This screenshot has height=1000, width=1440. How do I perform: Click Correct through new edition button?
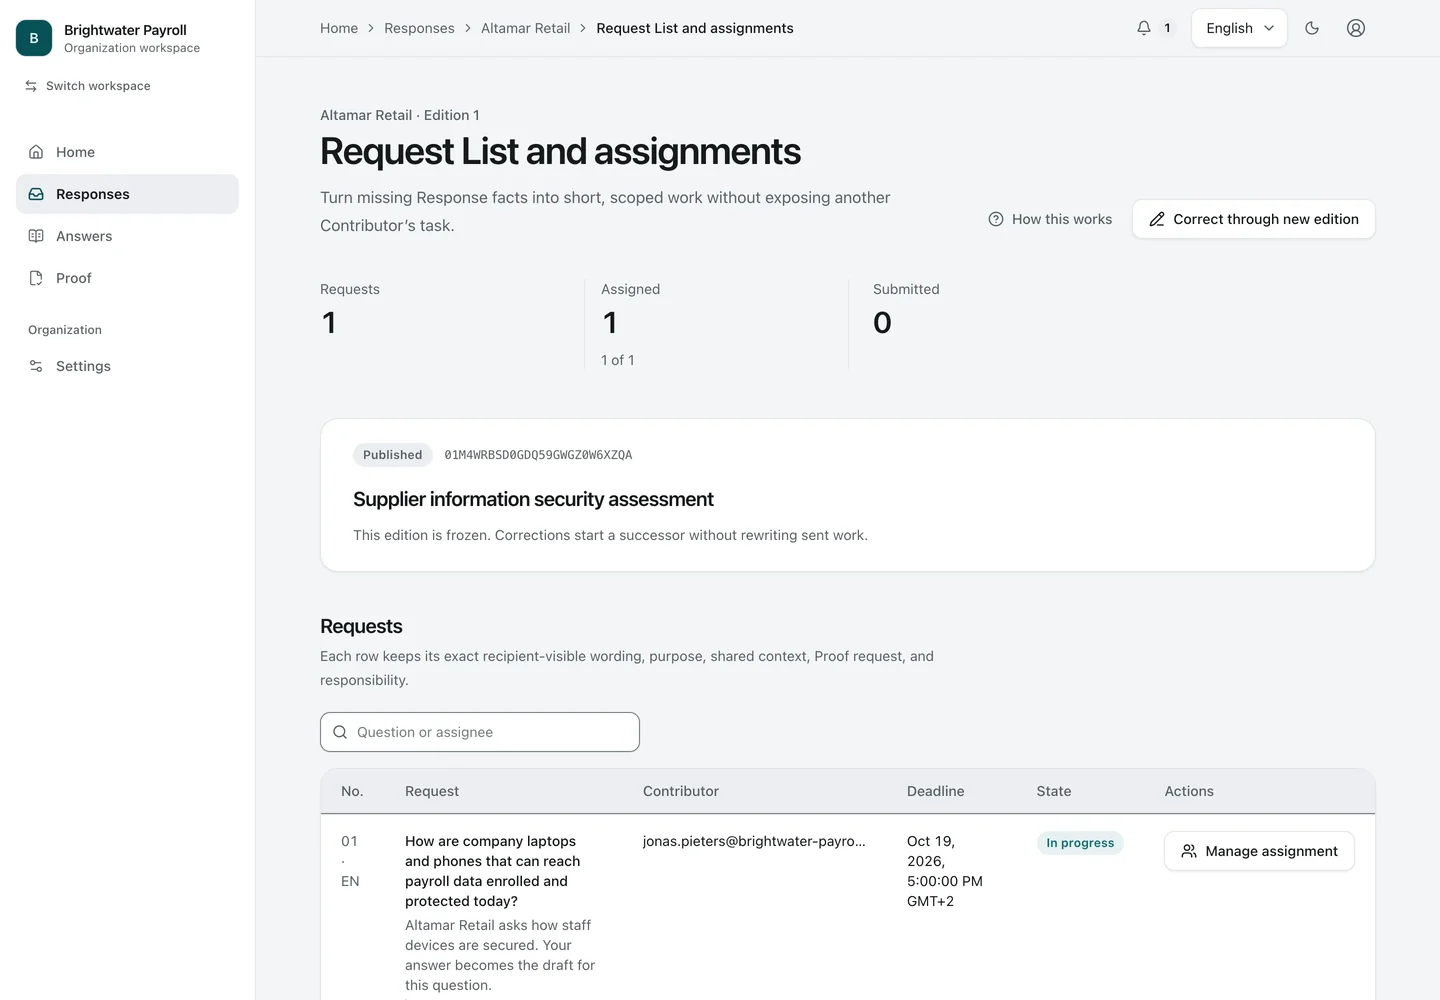tap(1254, 219)
